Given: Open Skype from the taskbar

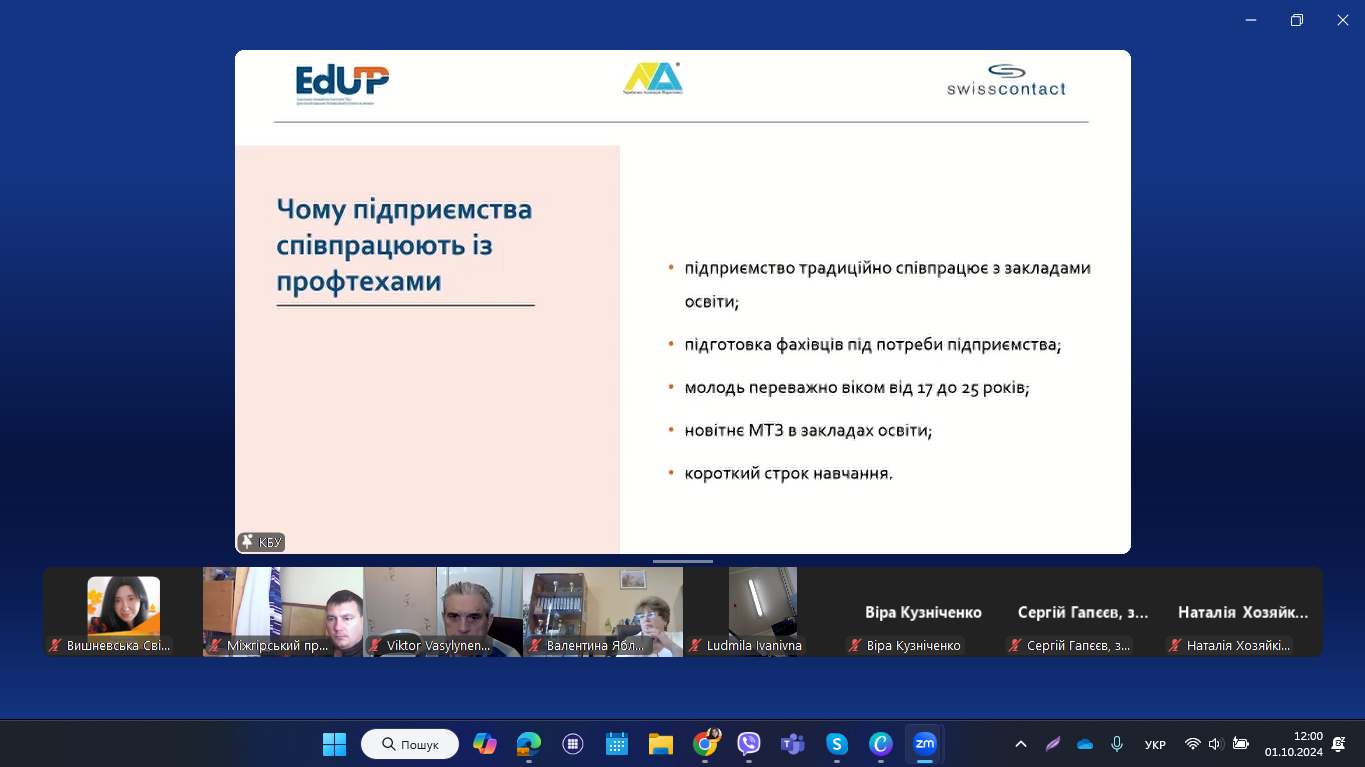Looking at the screenshot, I should [x=837, y=744].
